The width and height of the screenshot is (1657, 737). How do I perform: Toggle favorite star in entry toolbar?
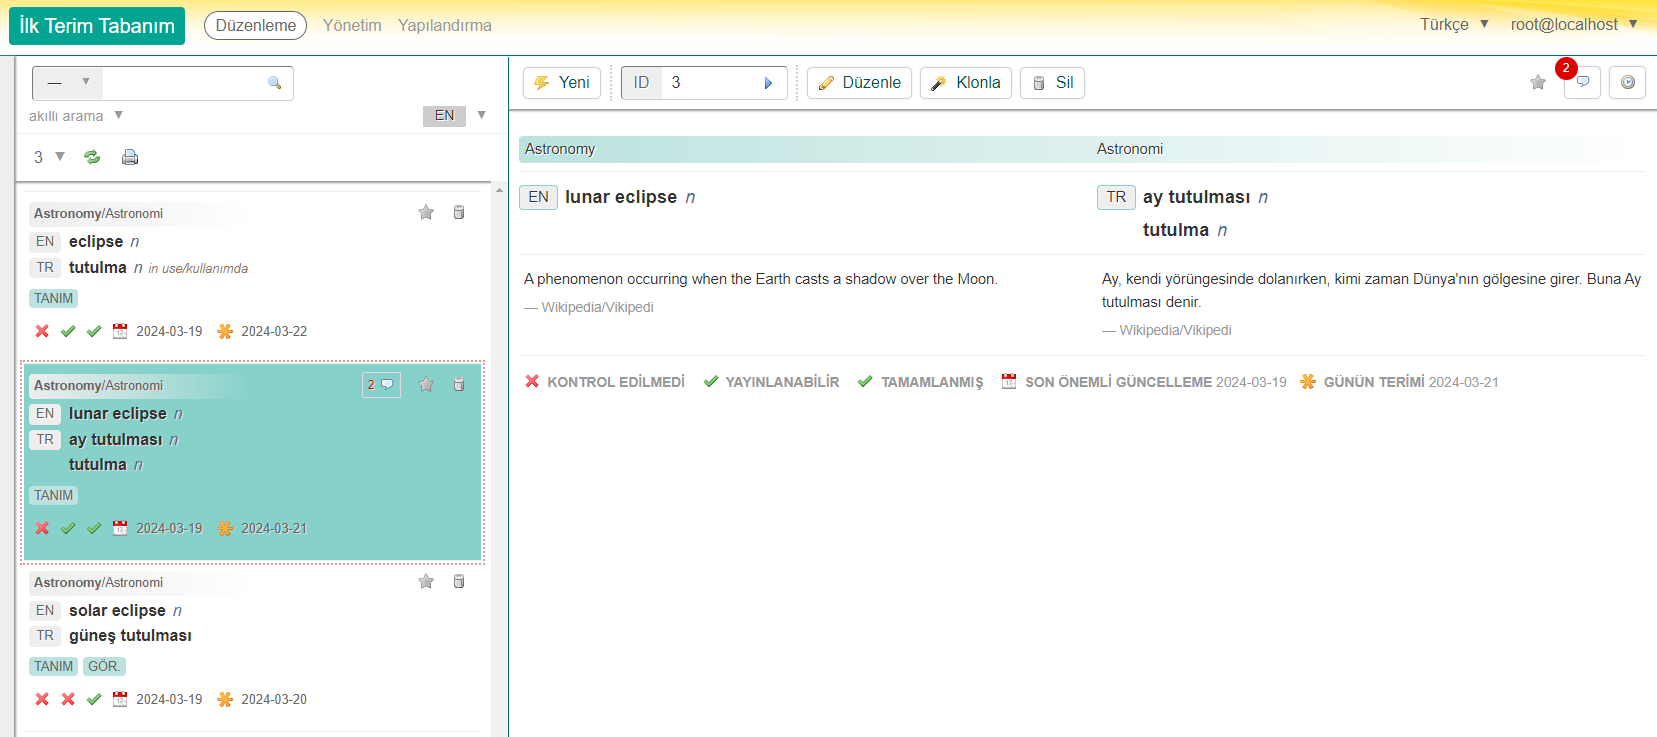[1537, 82]
